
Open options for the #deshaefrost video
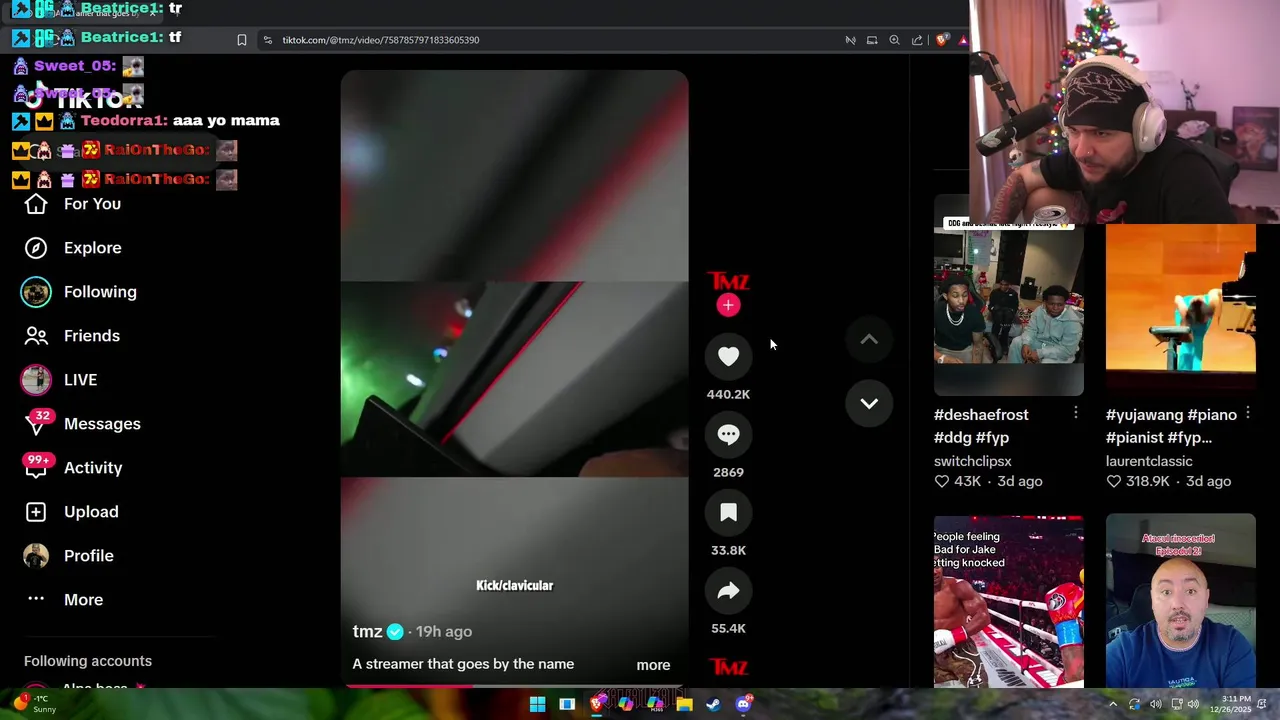(x=1075, y=413)
